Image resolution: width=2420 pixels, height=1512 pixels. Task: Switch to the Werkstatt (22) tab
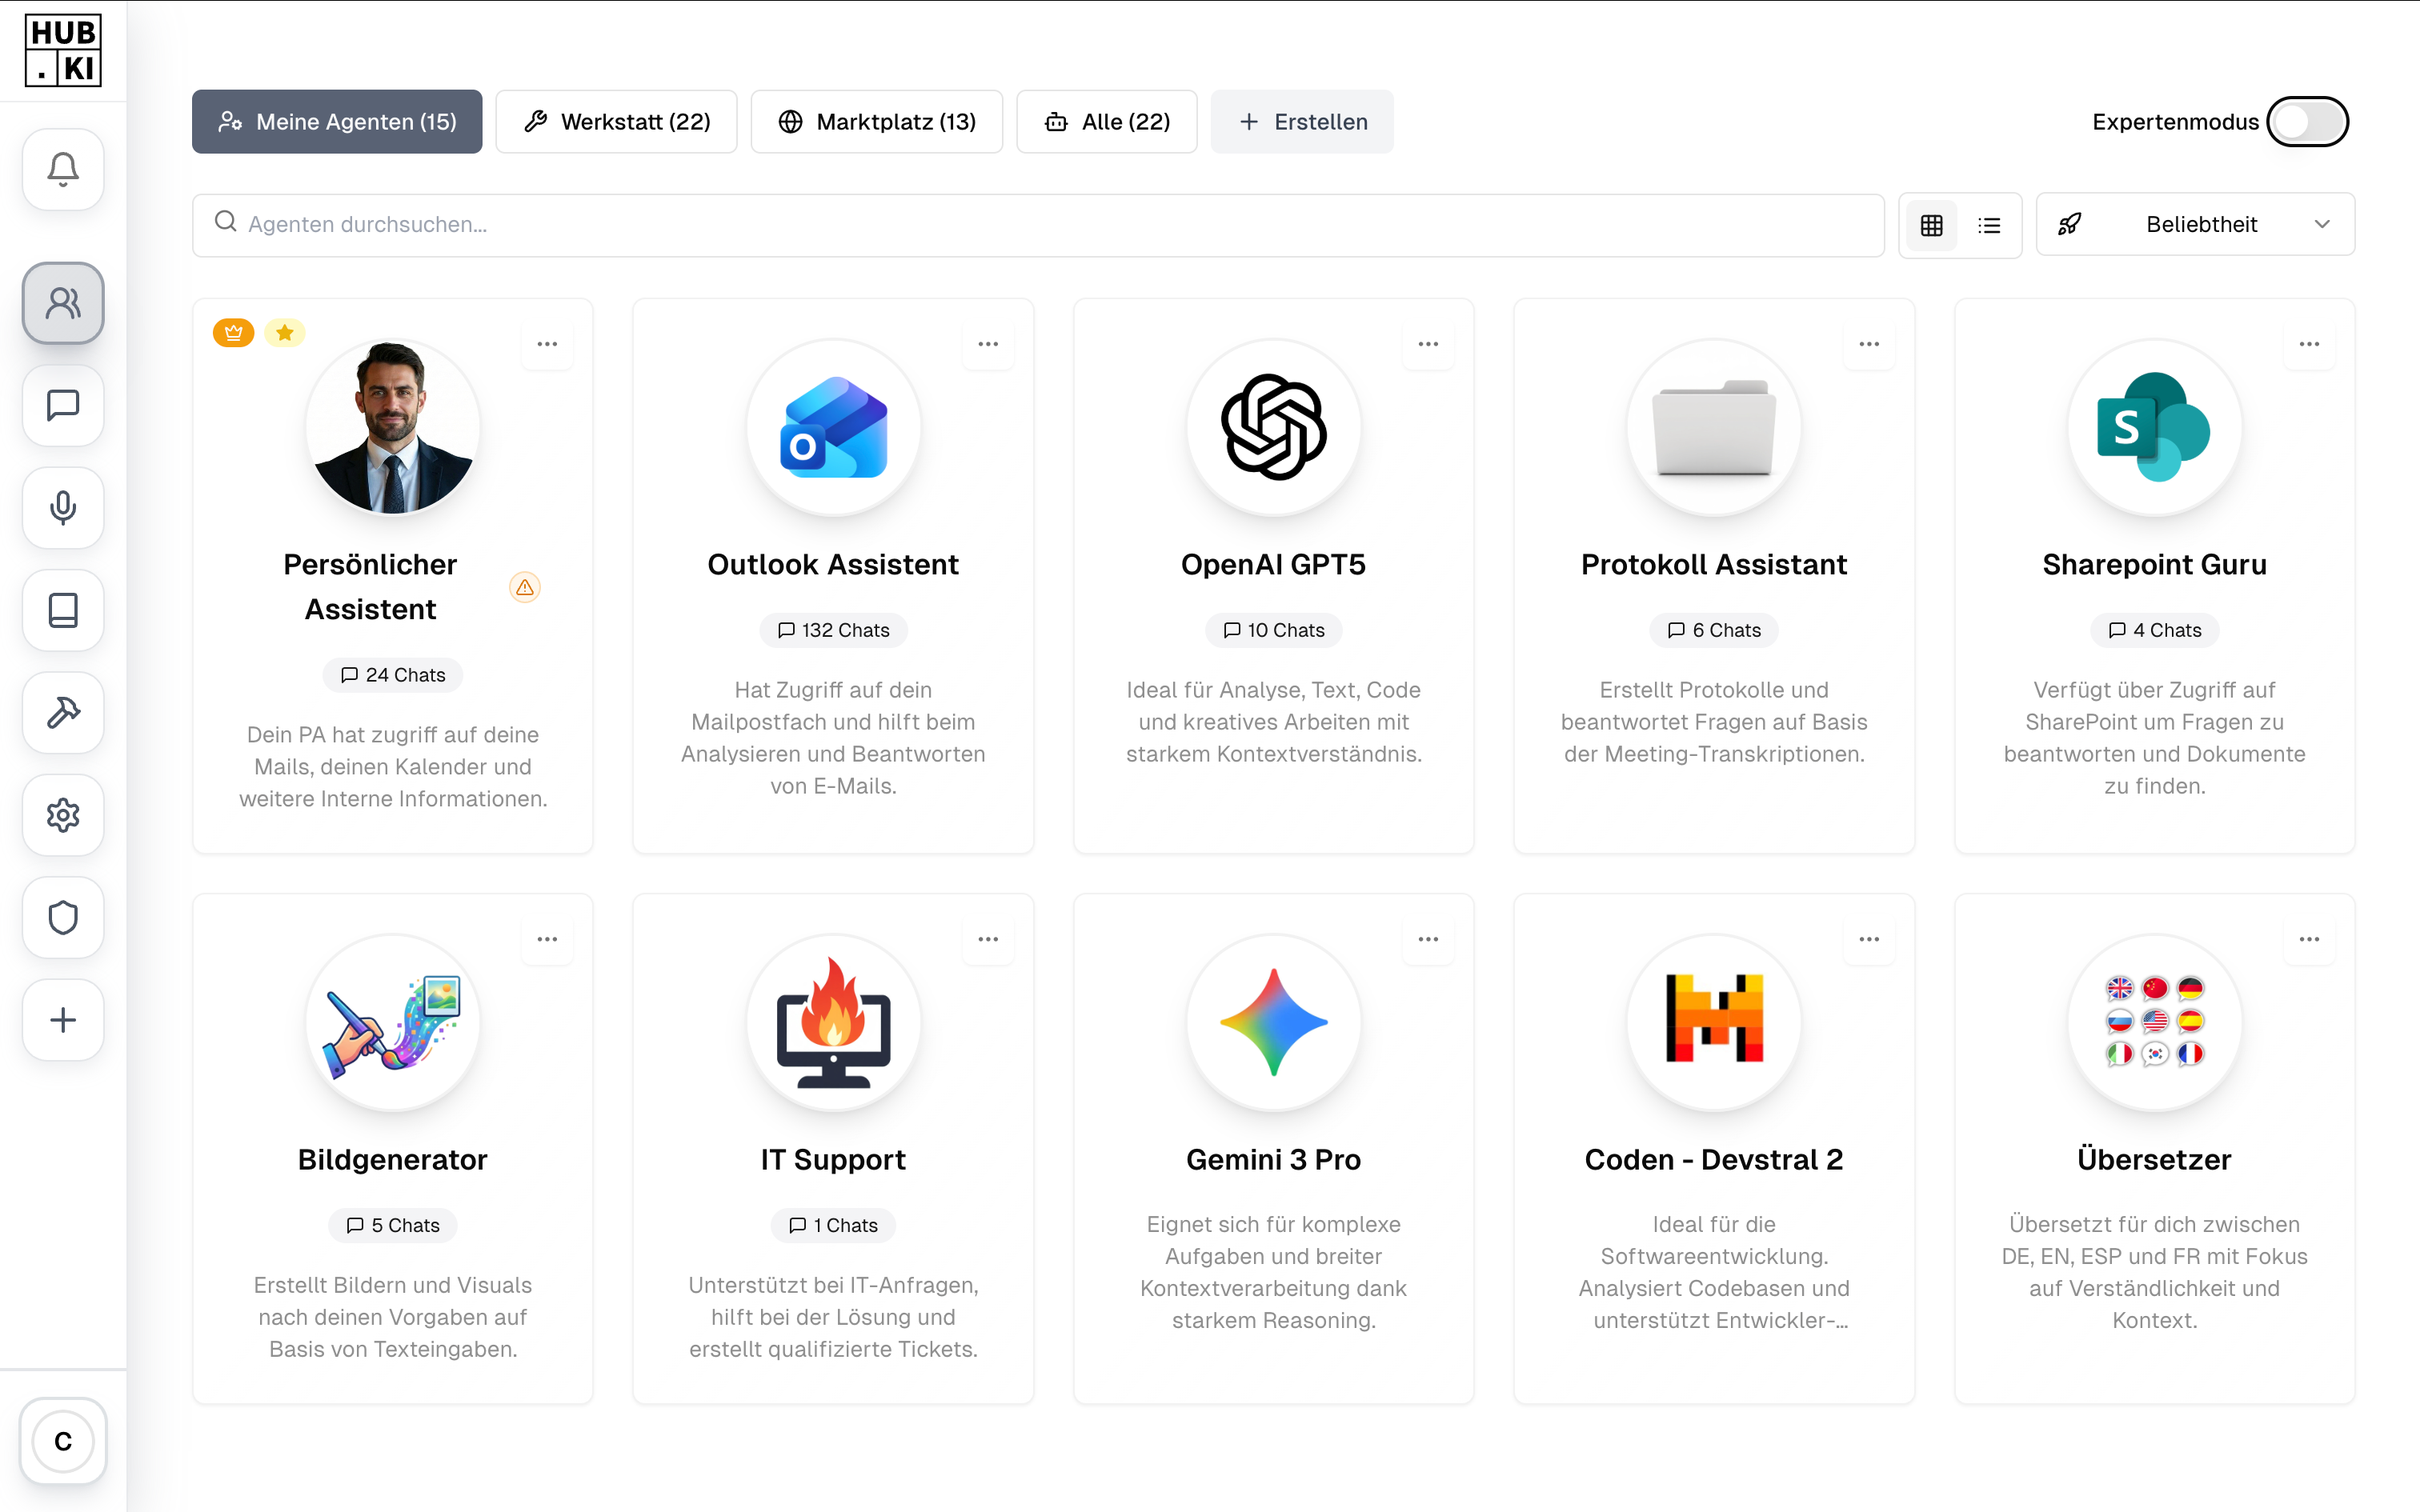click(616, 122)
